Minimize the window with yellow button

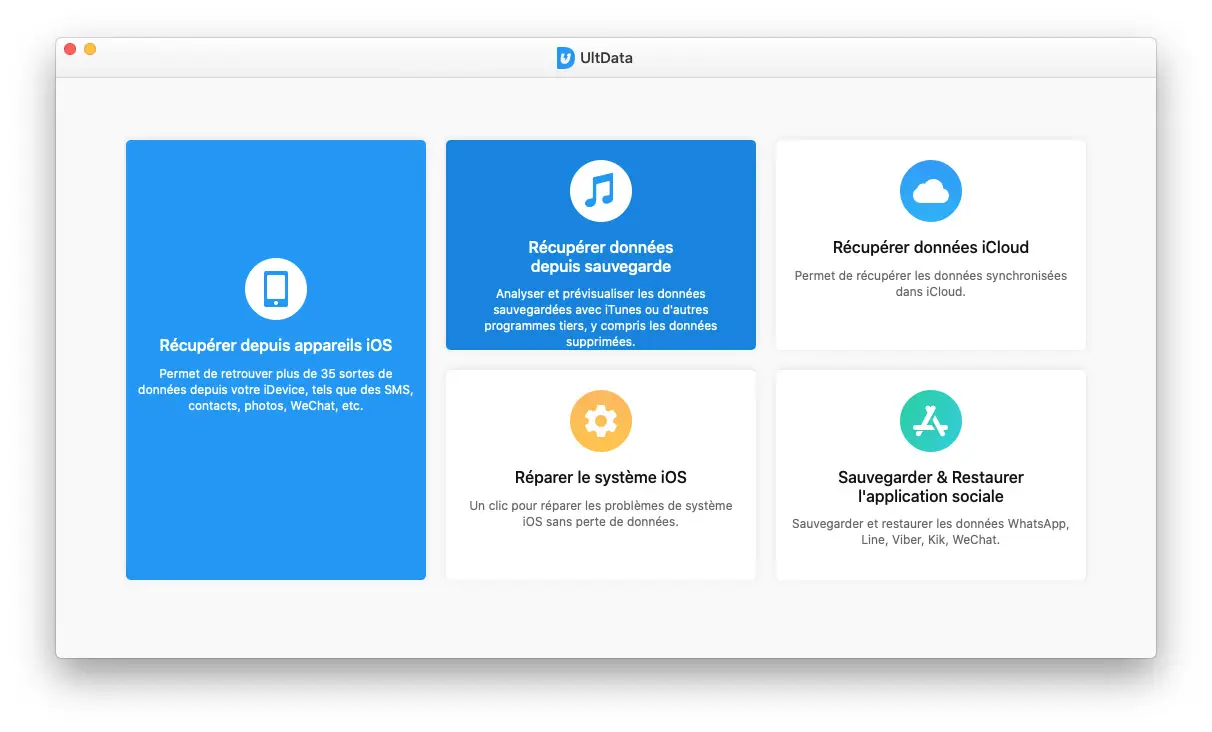click(90, 49)
